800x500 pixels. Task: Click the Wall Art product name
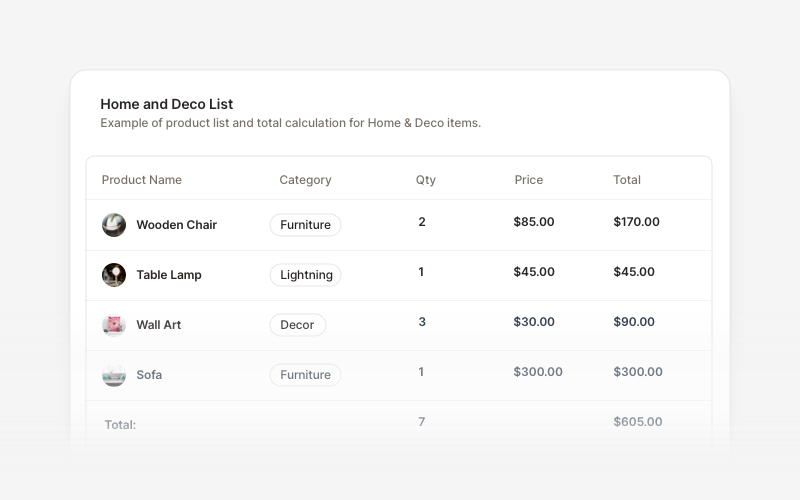159,325
